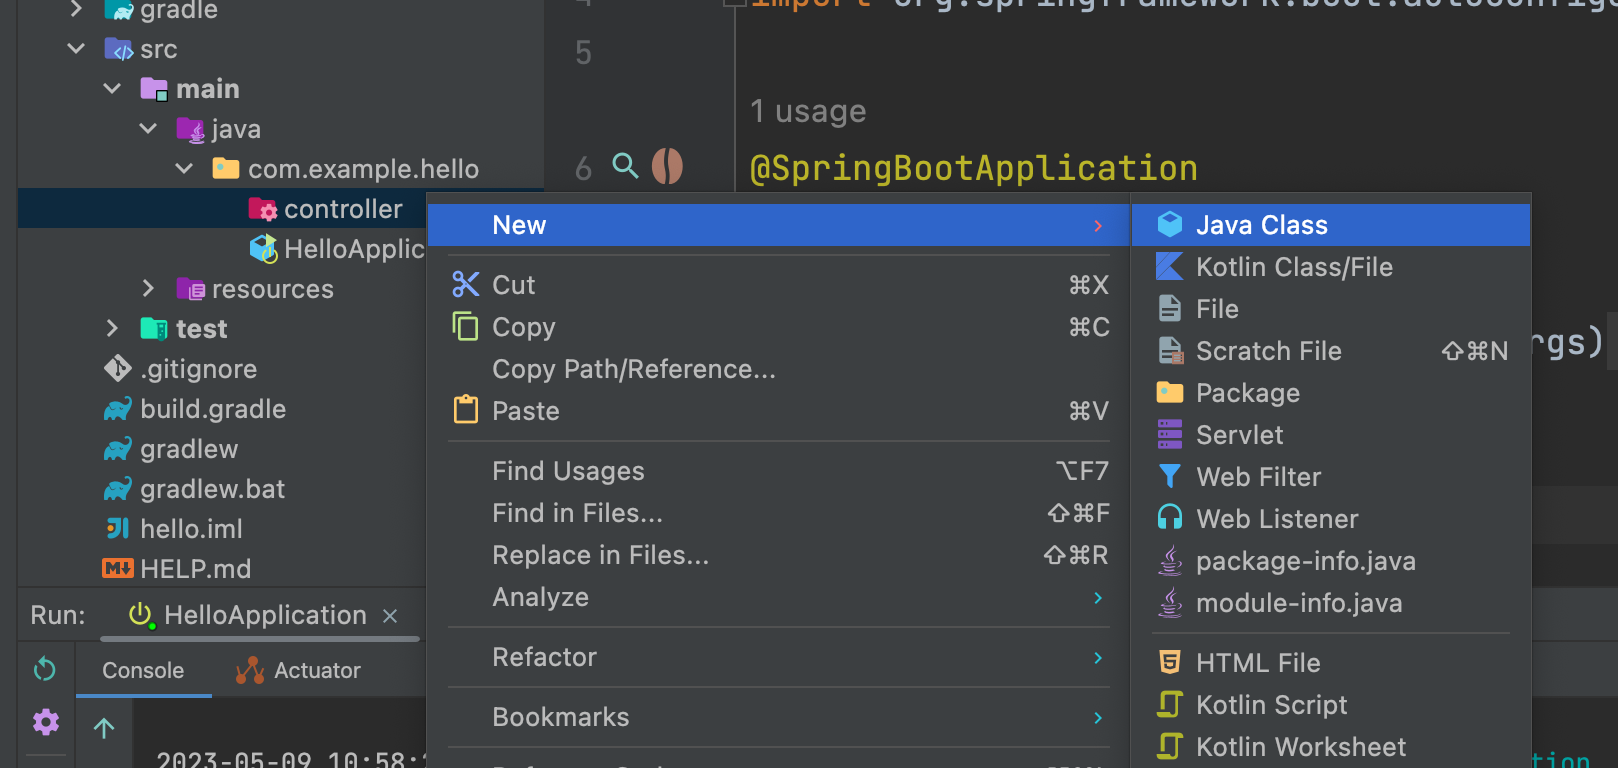Click the Copy icon in context menu
Image resolution: width=1618 pixels, height=768 pixels.
pyautogui.click(x=465, y=326)
